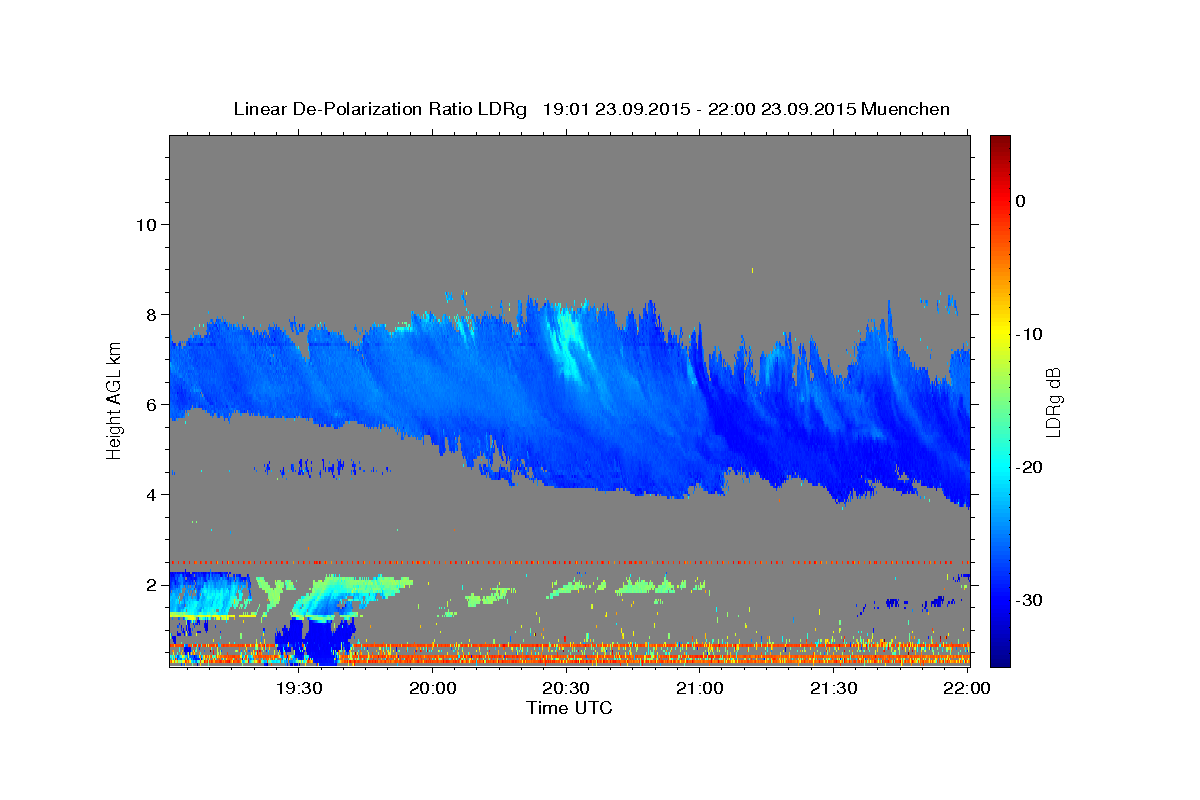Click the height tick label 2
Viewport: 1200px width, 800px height.
point(152,584)
